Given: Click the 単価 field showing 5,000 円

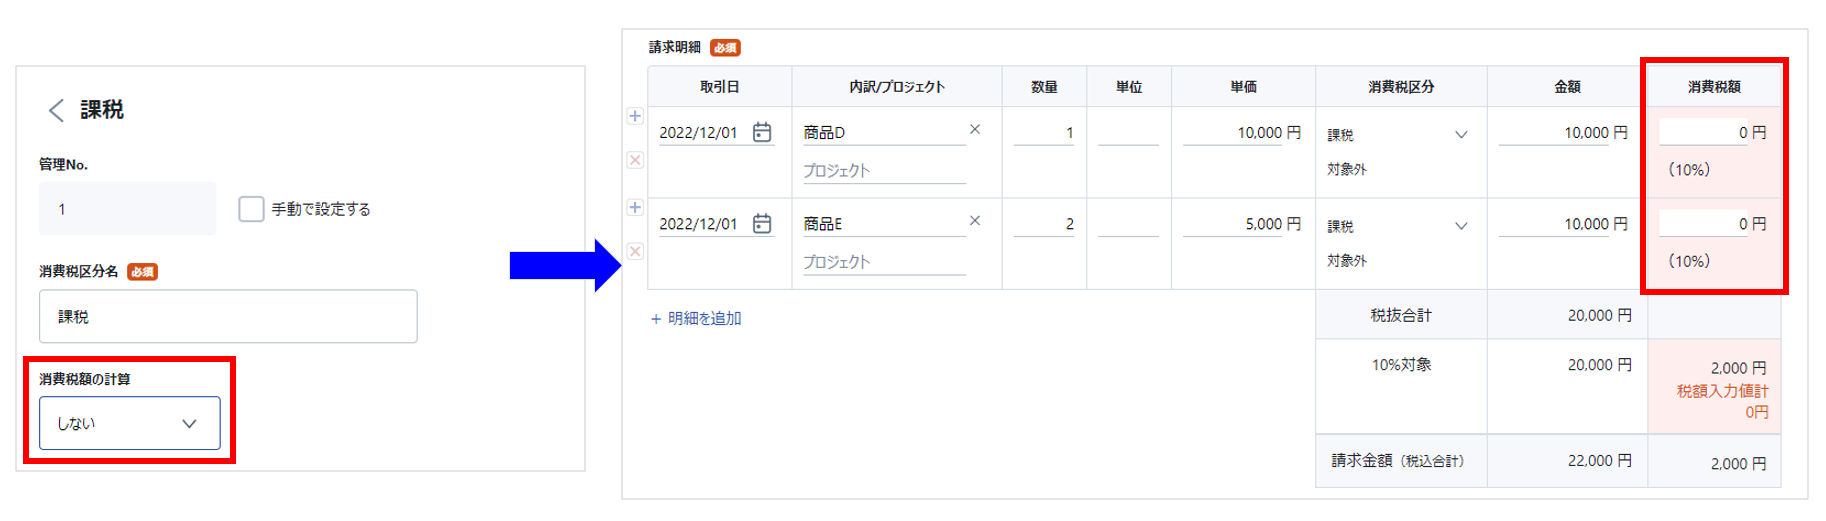Looking at the screenshot, I should pyautogui.click(x=1243, y=224).
